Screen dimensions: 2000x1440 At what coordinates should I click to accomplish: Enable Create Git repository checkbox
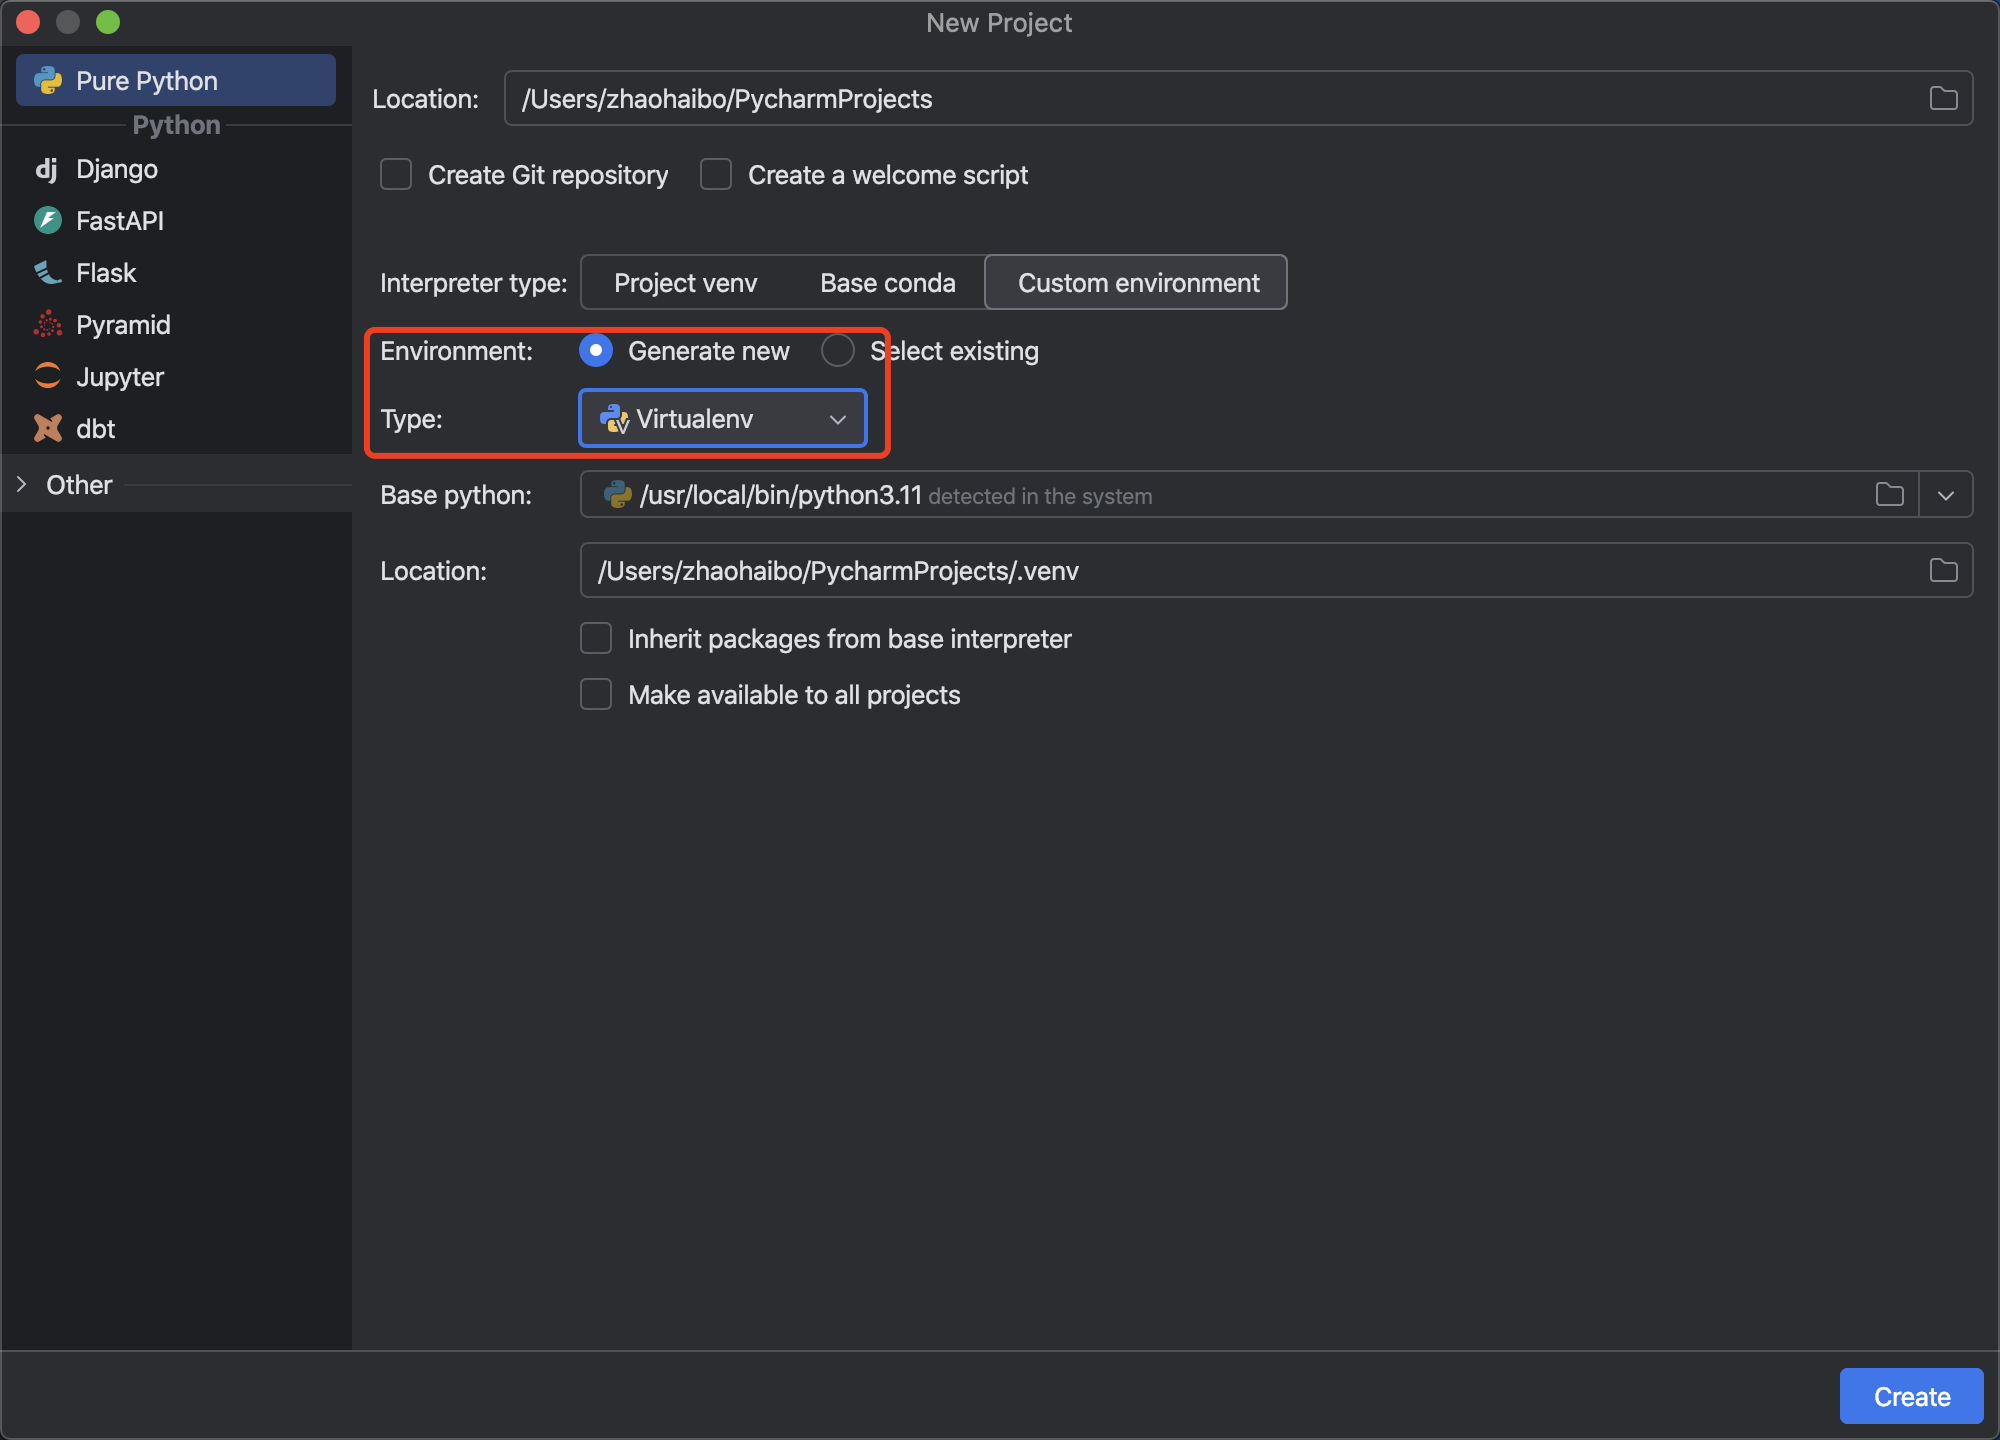(396, 175)
